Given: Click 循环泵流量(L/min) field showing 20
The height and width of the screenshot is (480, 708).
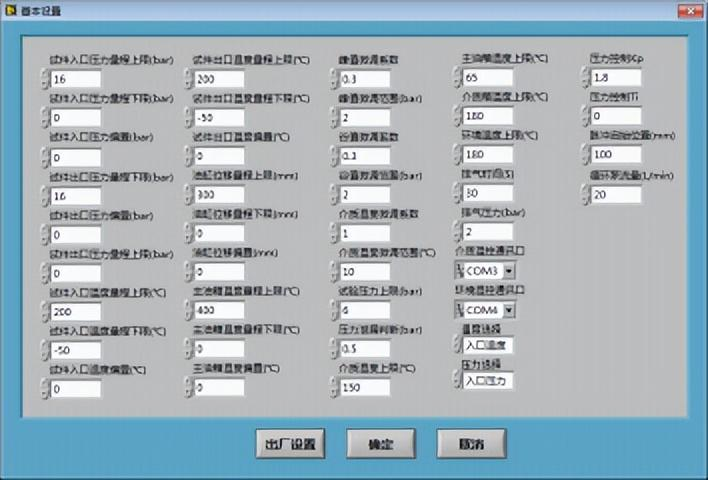Looking at the screenshot, I should tap(616, 195).
